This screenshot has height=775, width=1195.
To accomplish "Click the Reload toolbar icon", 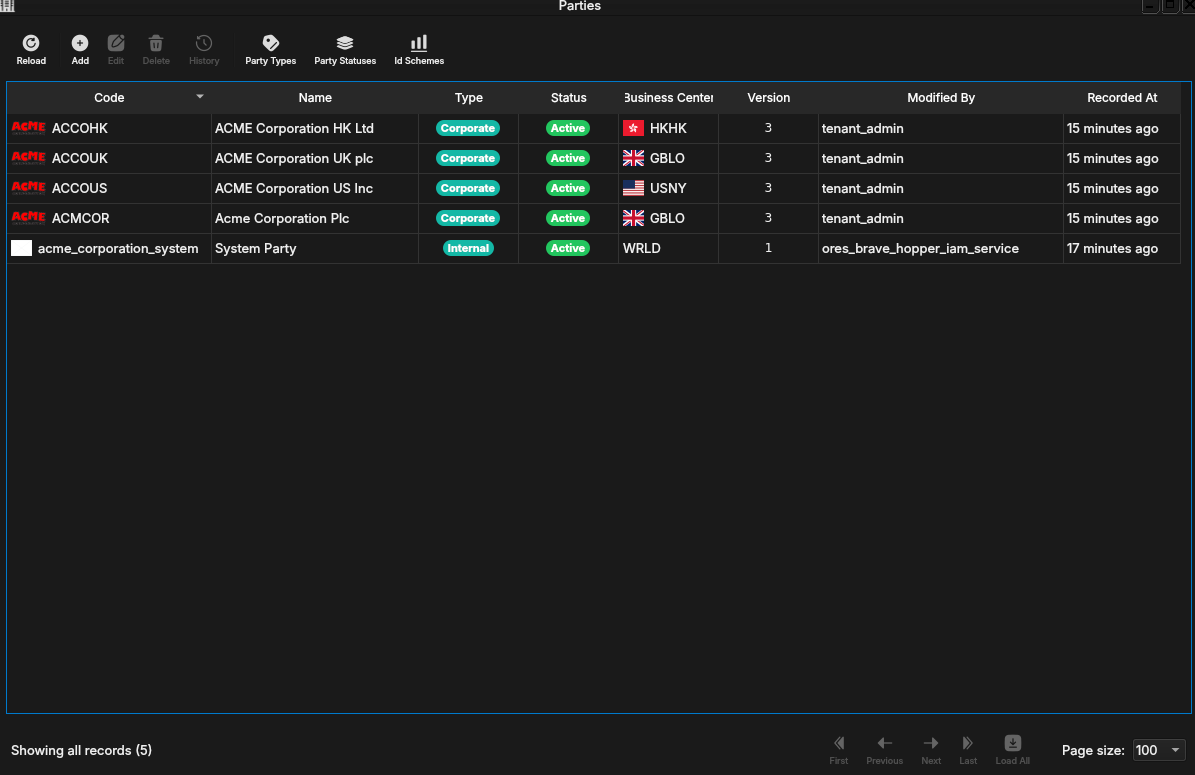I will coord(31,43).
